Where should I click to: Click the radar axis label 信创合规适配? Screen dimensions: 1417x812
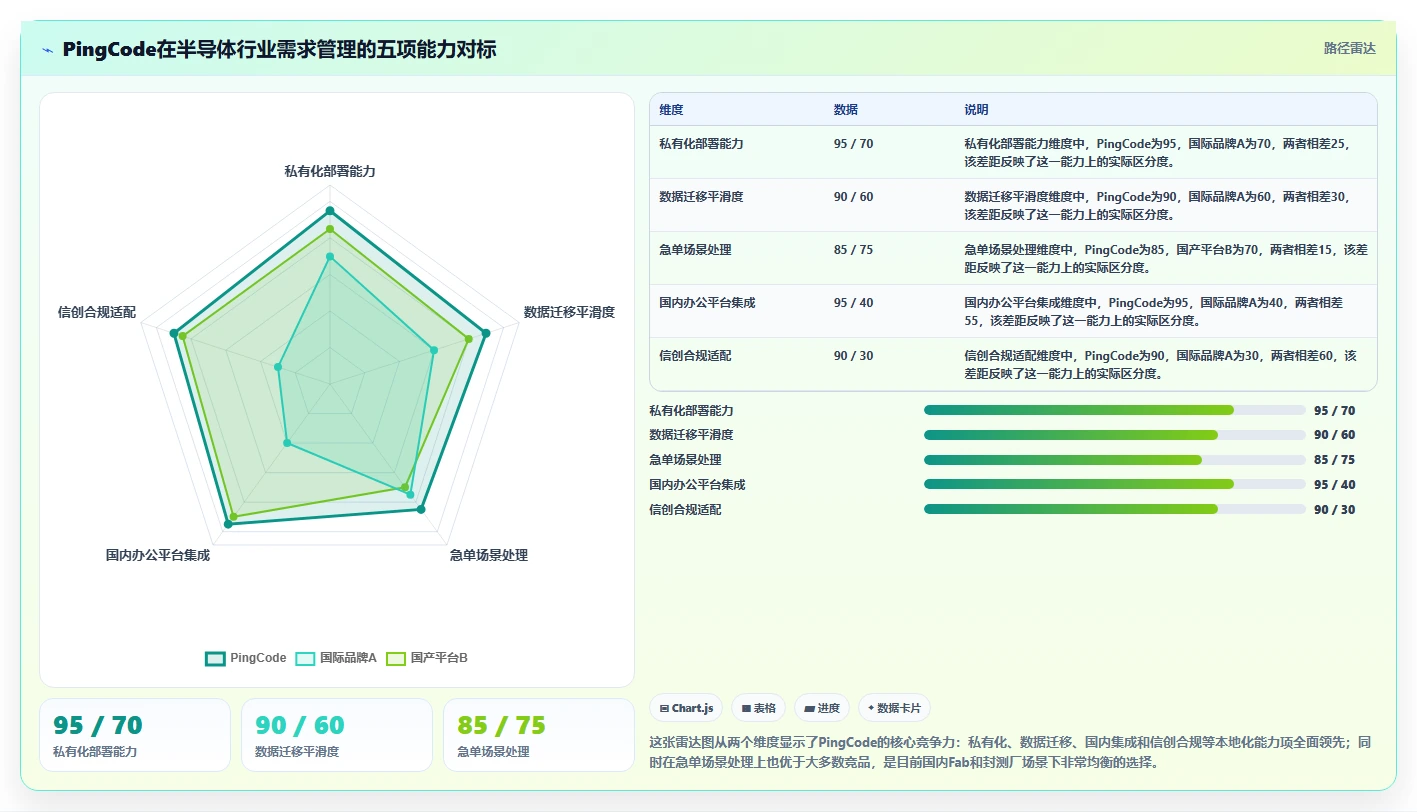coord(97,312)
